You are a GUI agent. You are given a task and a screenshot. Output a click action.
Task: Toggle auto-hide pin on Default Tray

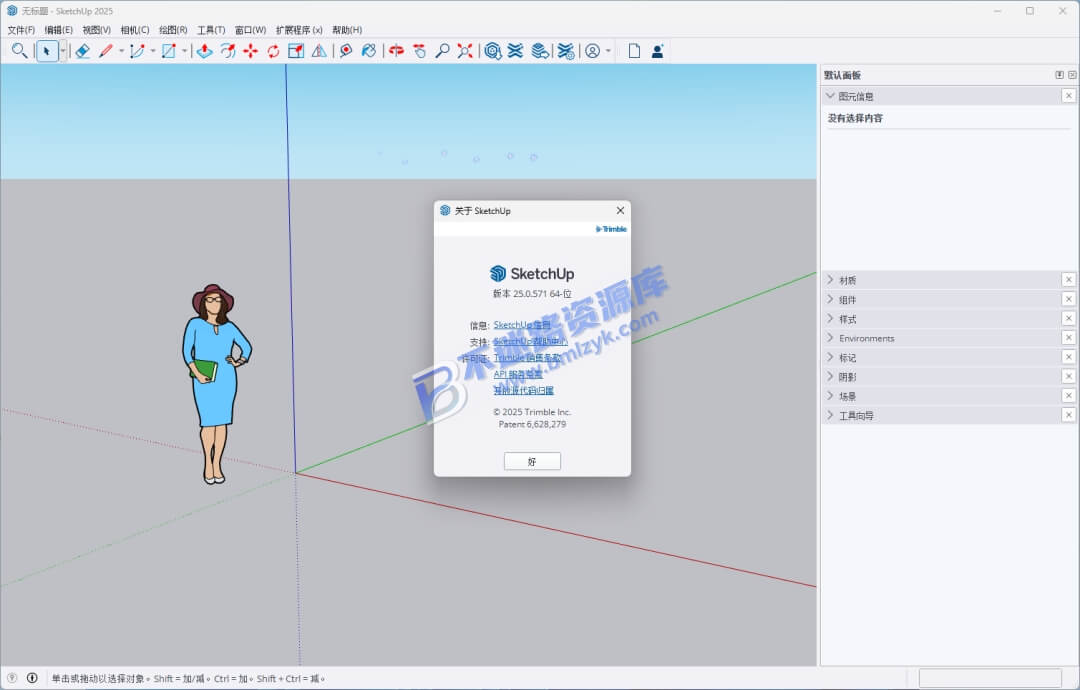pos(1059,74)
